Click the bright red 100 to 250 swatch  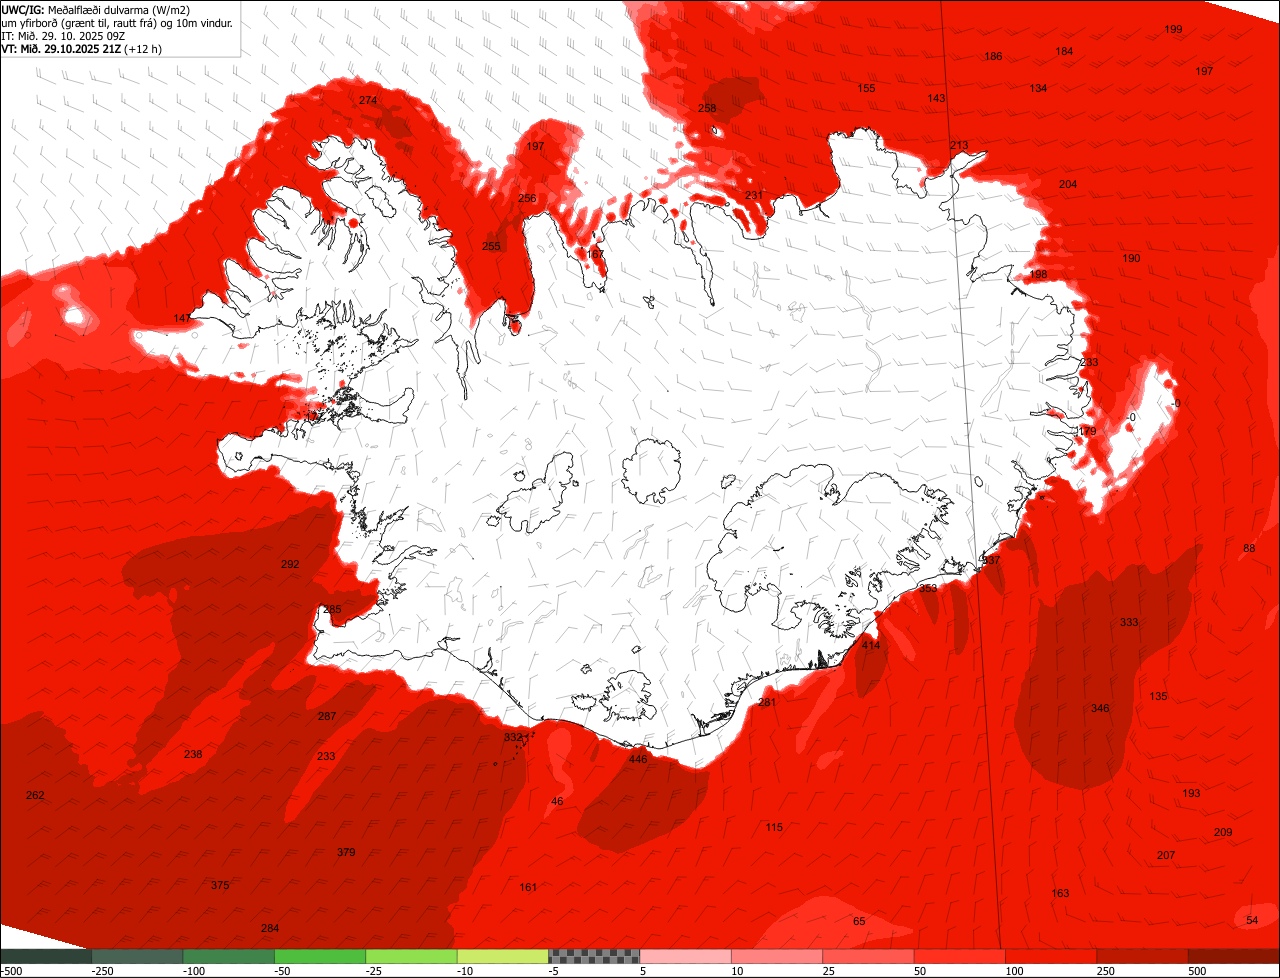1051,956
